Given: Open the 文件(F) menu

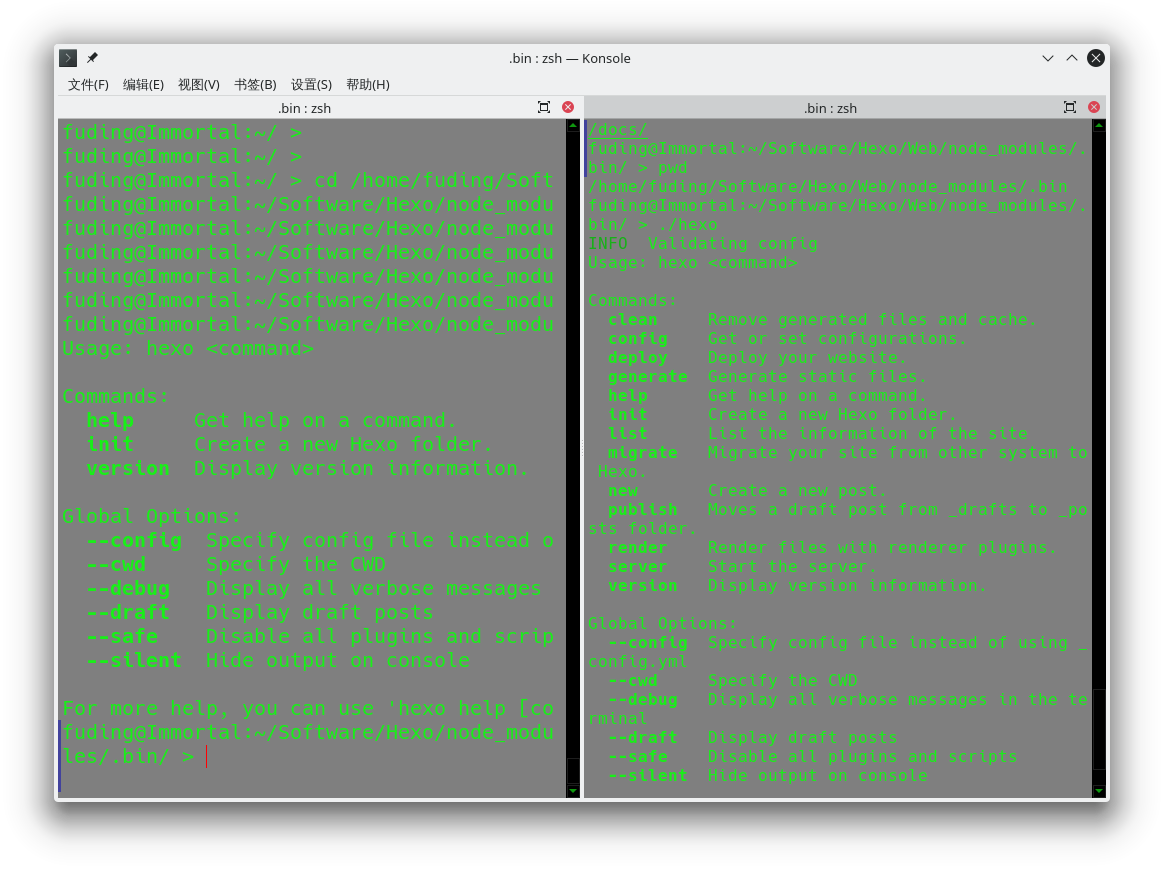Looking at the screenshot, I should tap(88, 85).
